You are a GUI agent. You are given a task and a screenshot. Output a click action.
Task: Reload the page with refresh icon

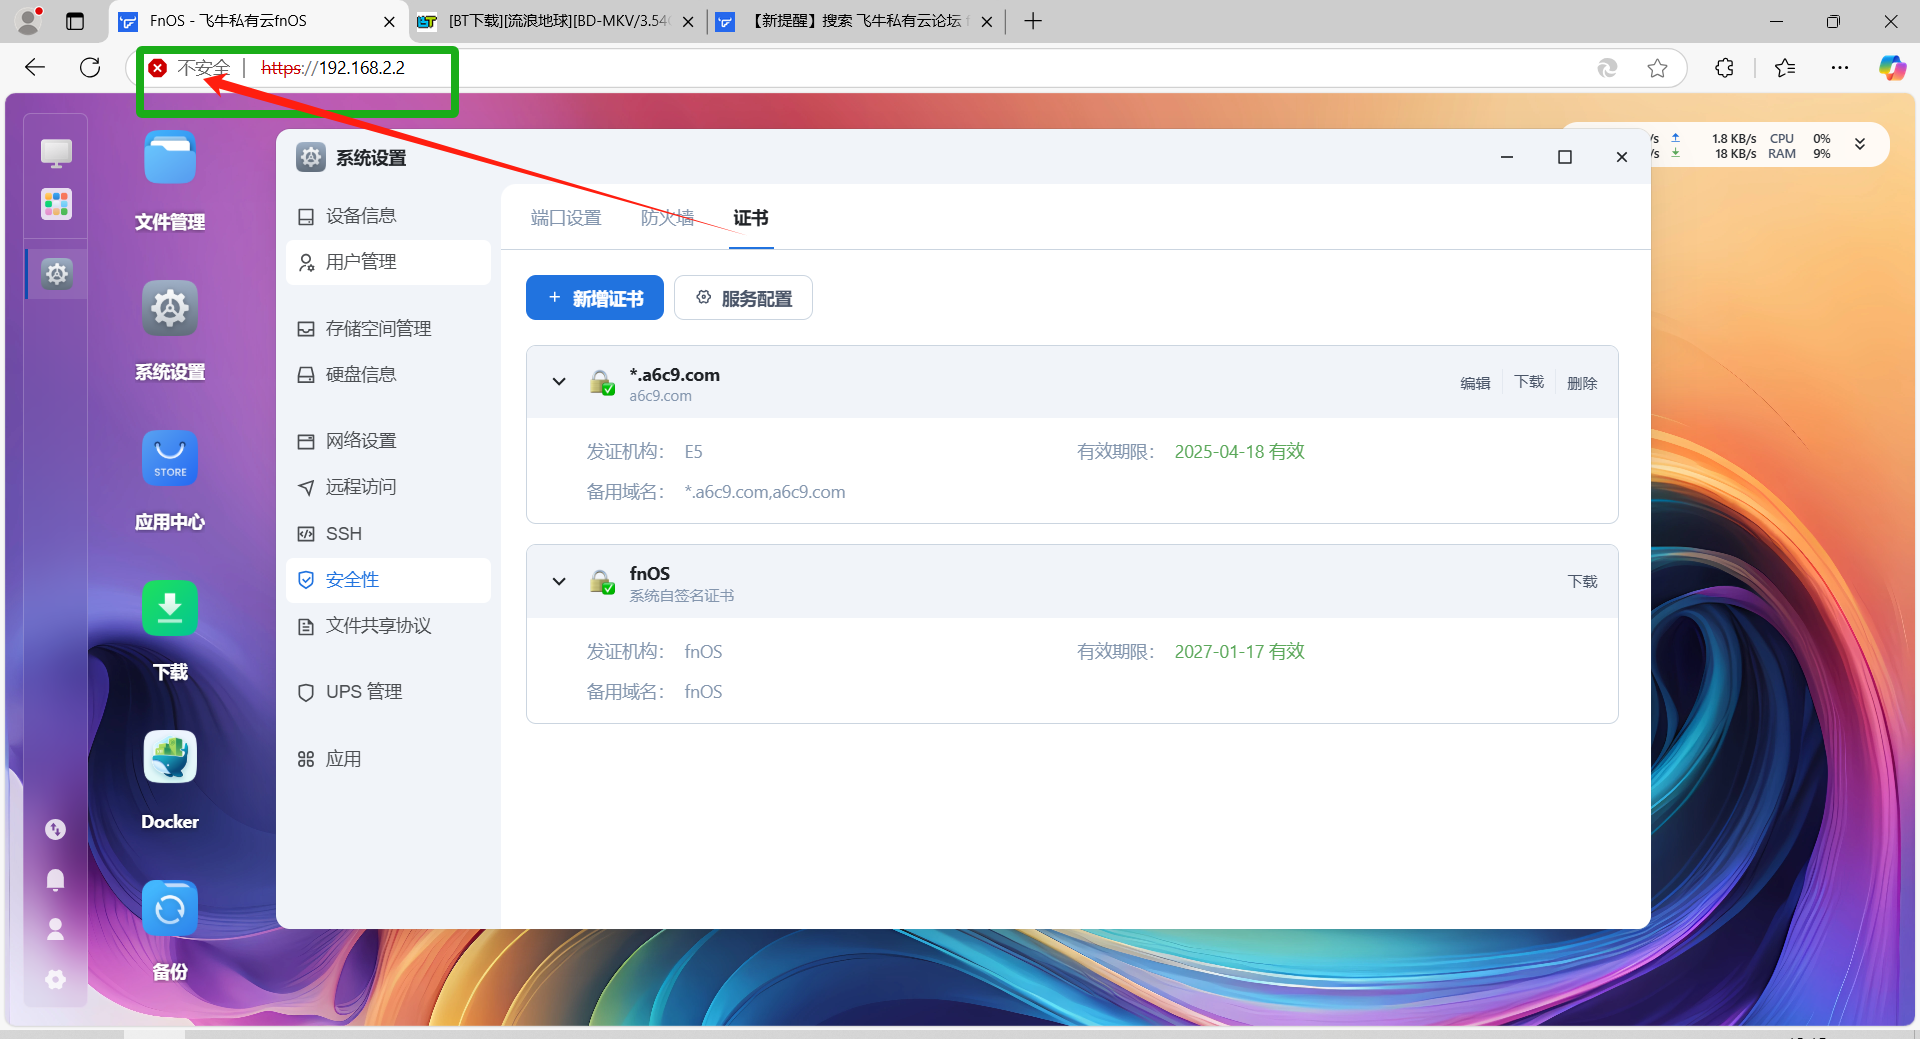pos(90,67)
